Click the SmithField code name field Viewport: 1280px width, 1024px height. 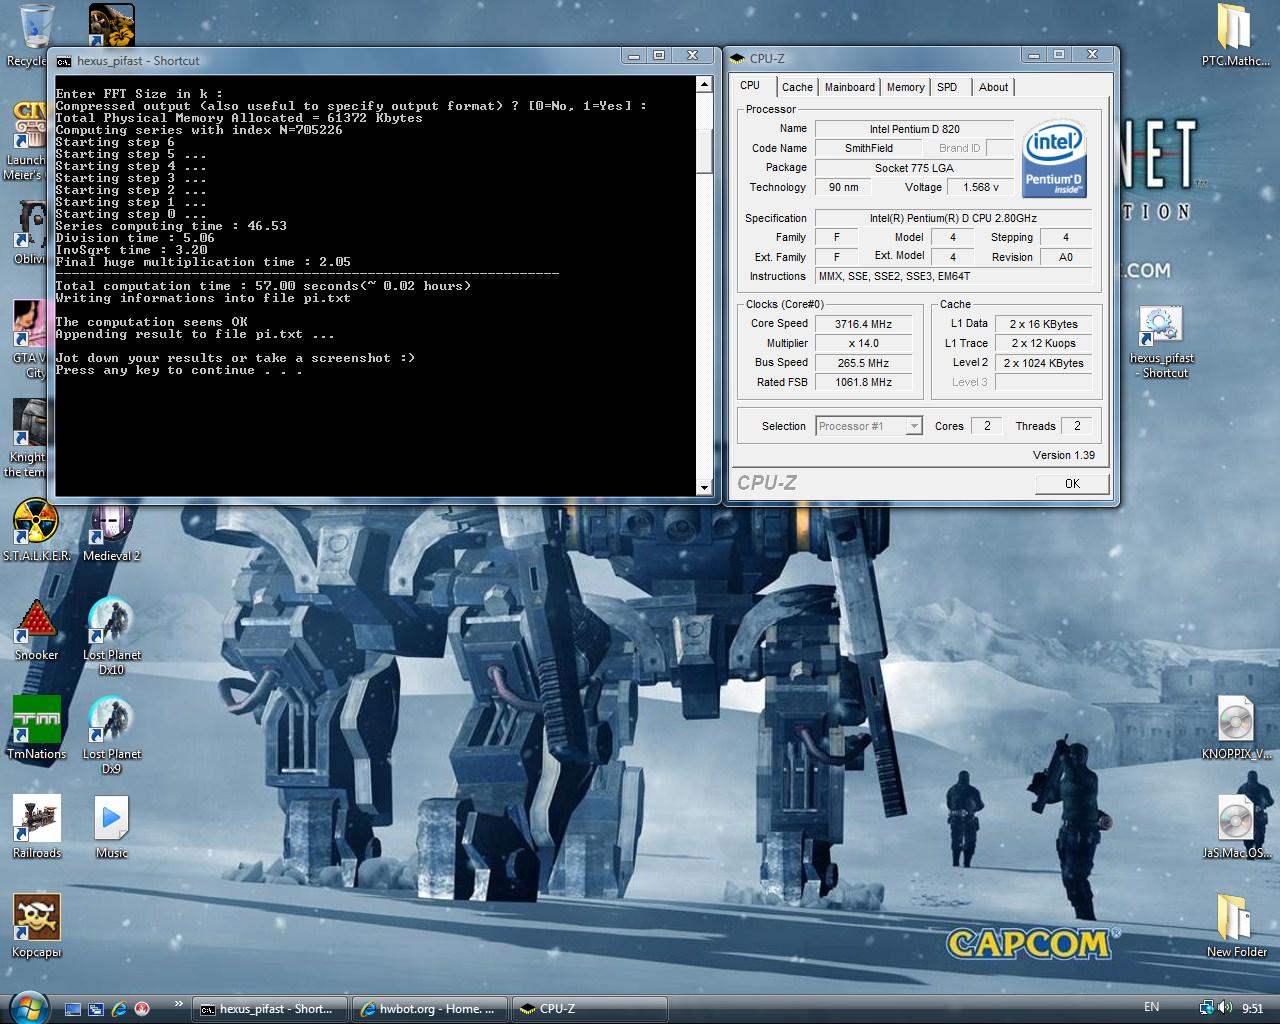click(868, 148)
